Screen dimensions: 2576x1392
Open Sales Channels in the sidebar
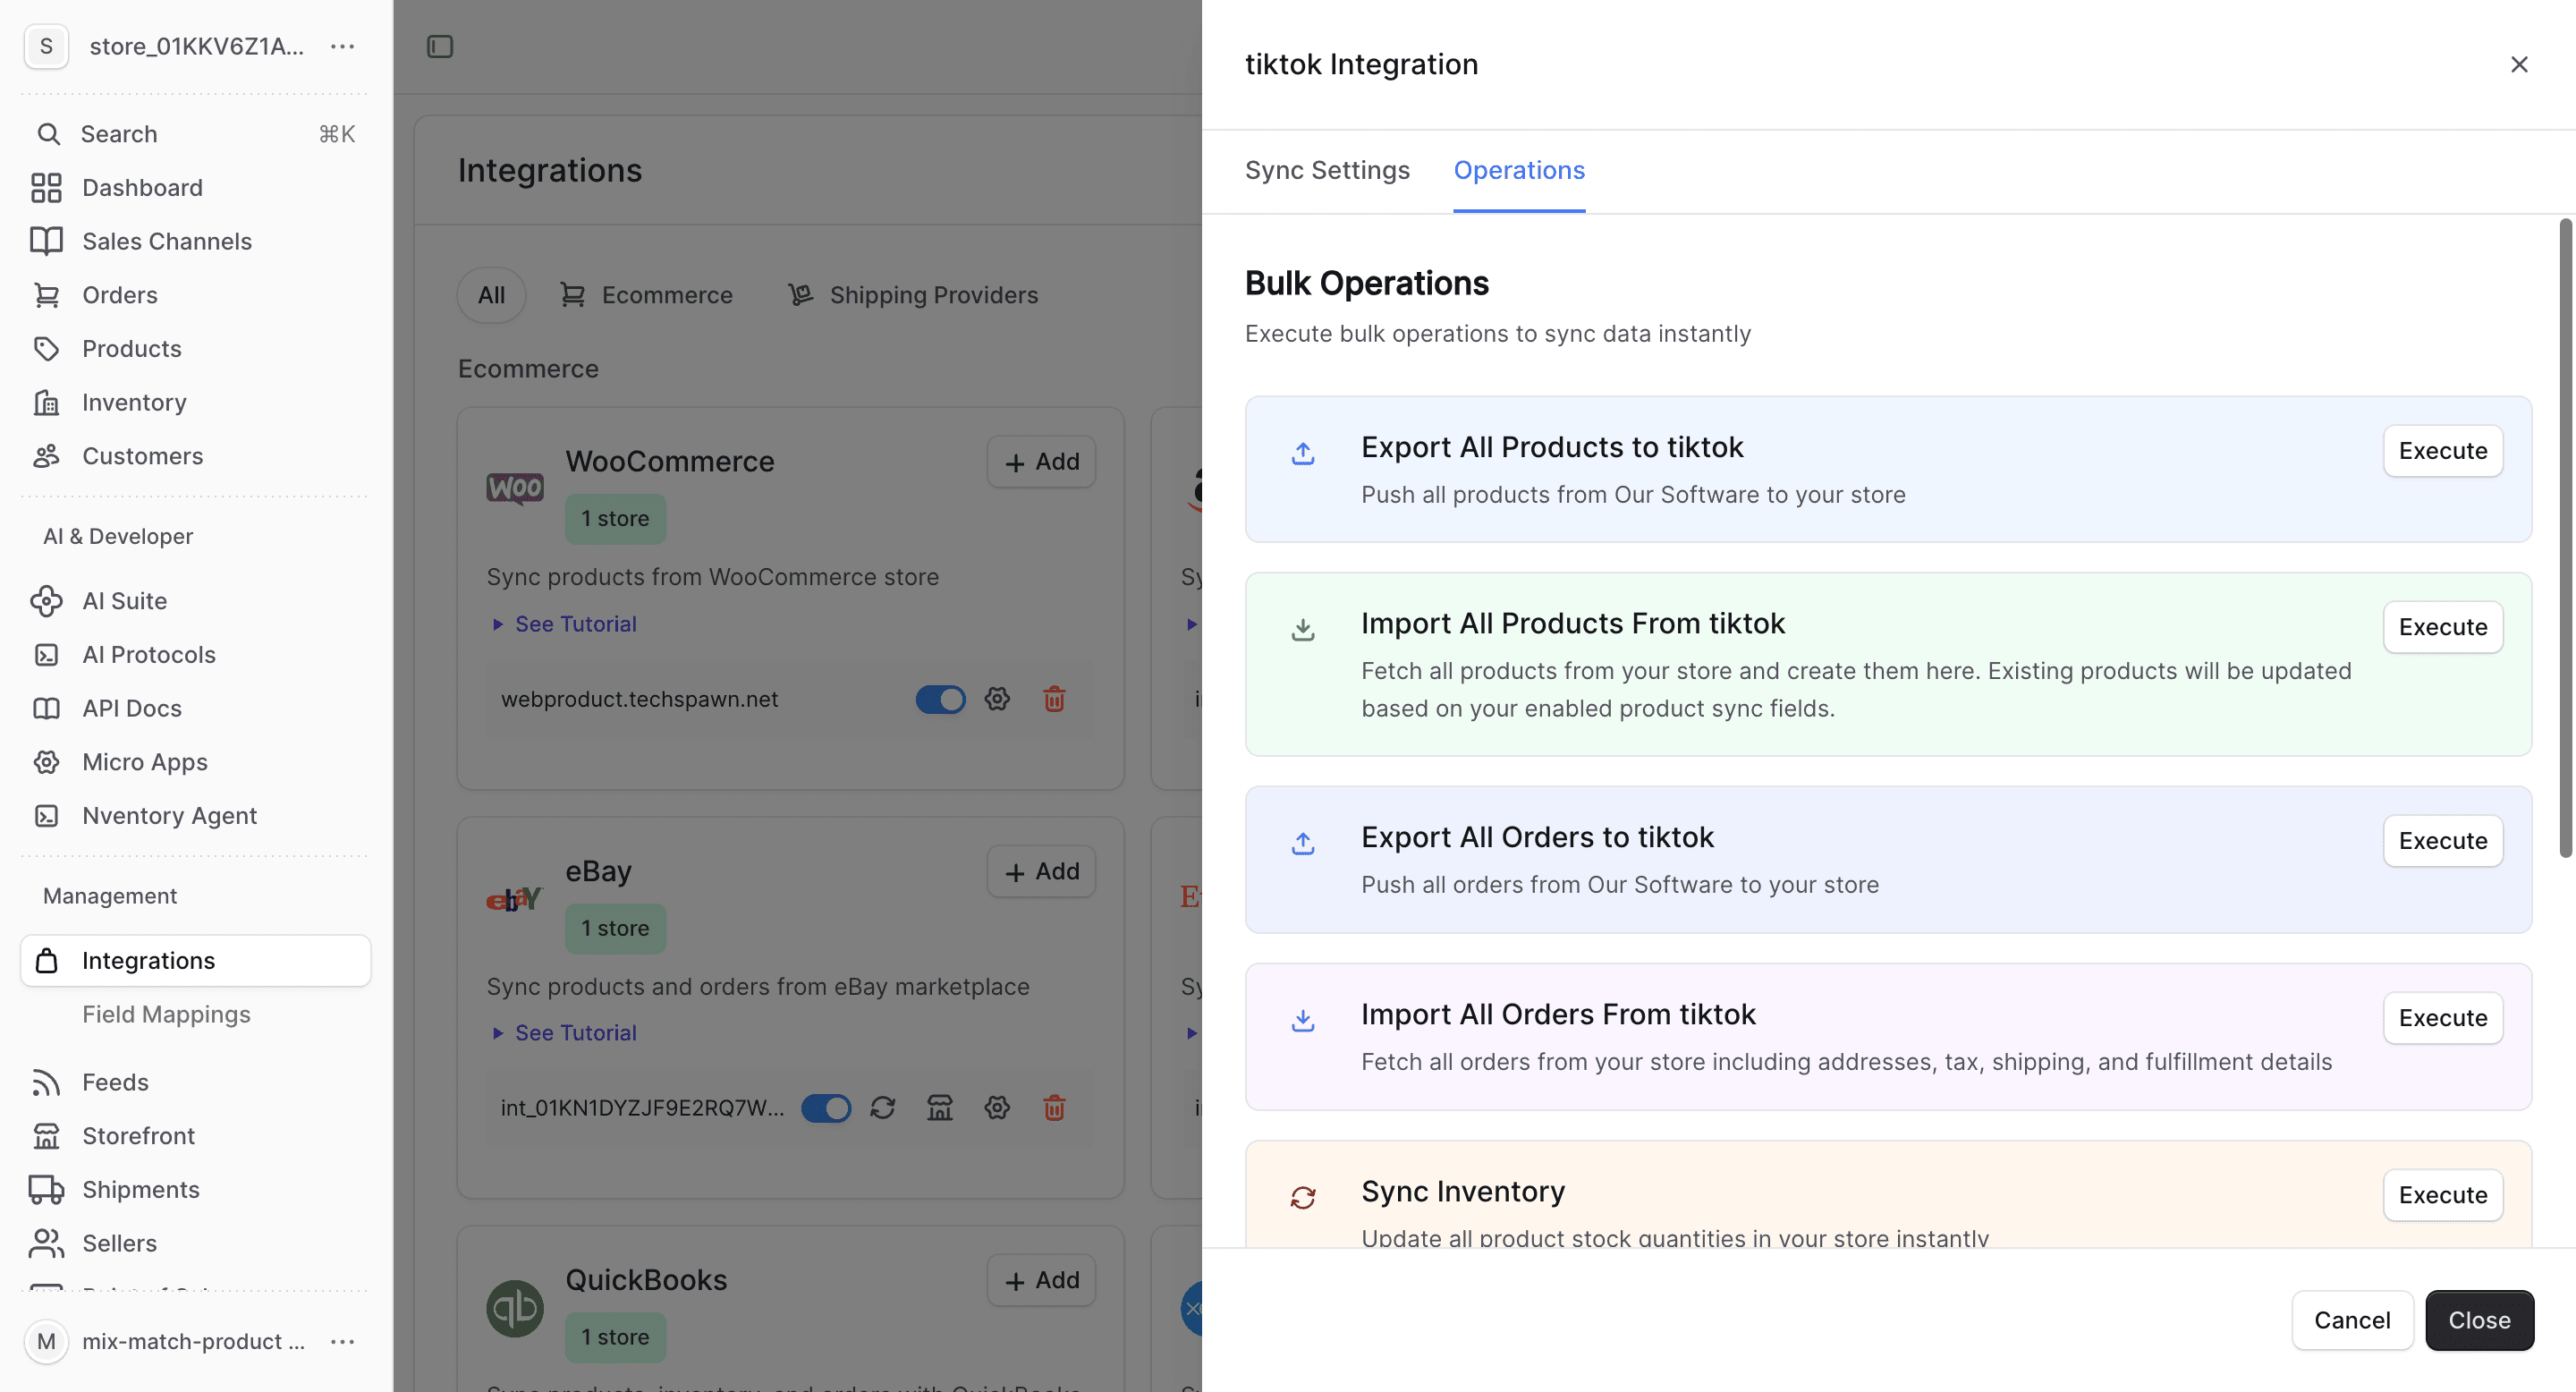tap(196, 242)
